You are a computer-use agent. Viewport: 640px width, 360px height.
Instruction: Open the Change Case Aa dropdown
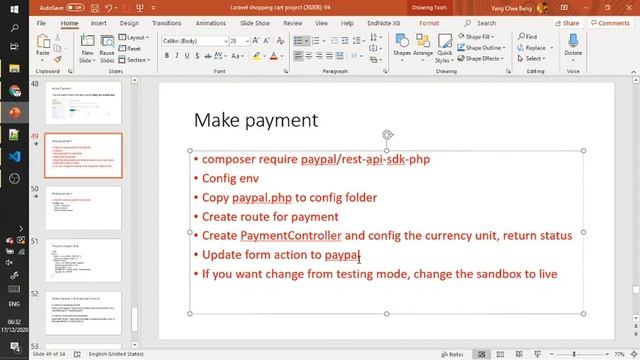point(238,56)
